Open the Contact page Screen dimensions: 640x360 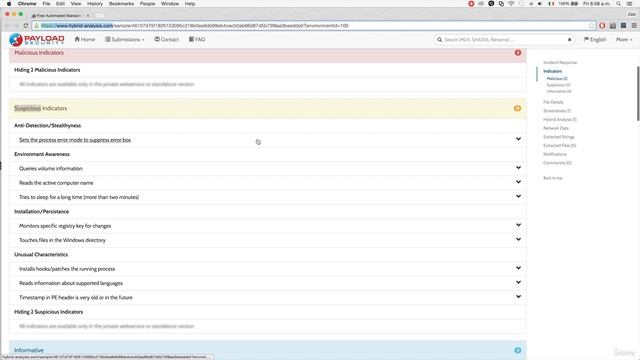167,40
